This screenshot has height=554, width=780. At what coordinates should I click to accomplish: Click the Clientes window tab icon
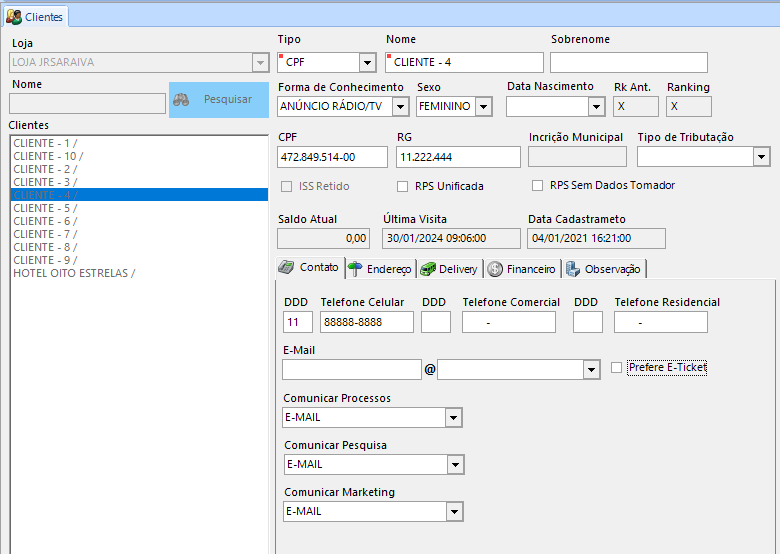pyautogui.click(x=13, y=17)
